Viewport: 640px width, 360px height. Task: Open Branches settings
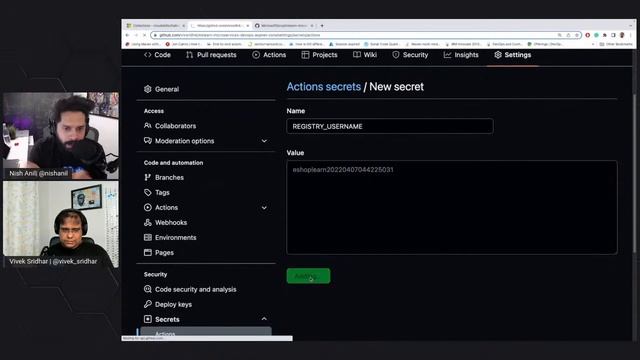pos(164,178)
